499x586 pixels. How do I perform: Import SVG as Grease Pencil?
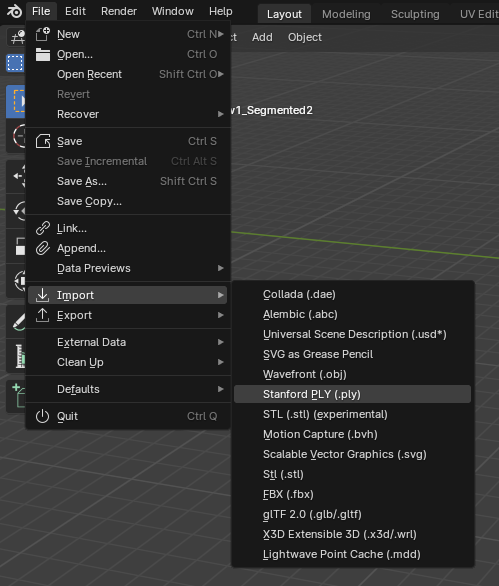pyautogui.click(x=352, y=354)
